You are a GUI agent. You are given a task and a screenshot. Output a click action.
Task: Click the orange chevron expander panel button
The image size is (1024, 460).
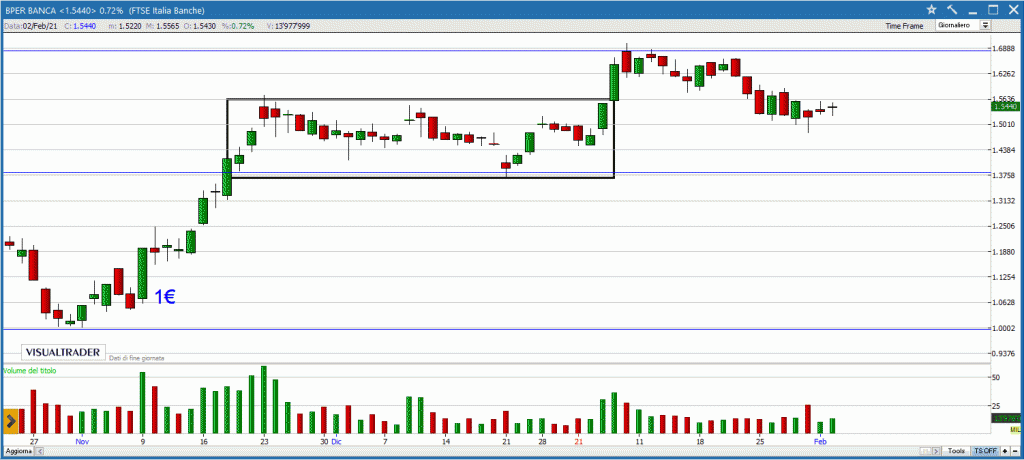[10, 421]
